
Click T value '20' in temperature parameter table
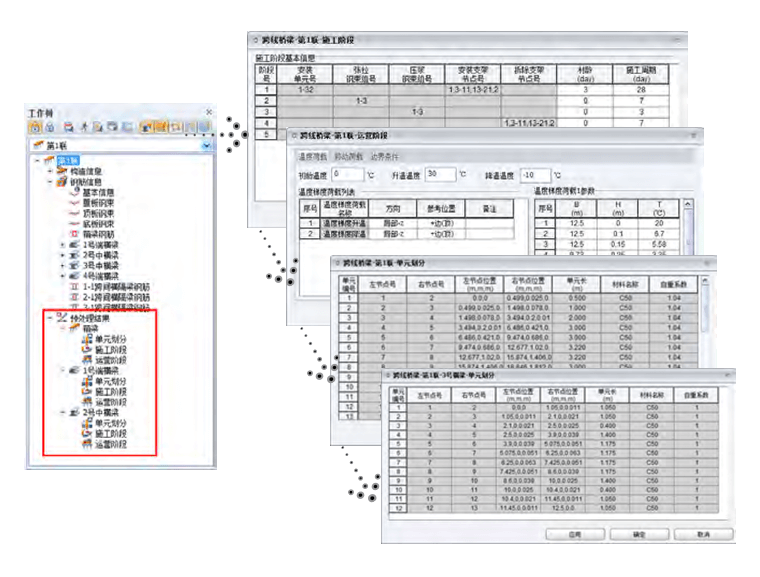(659, 224)
